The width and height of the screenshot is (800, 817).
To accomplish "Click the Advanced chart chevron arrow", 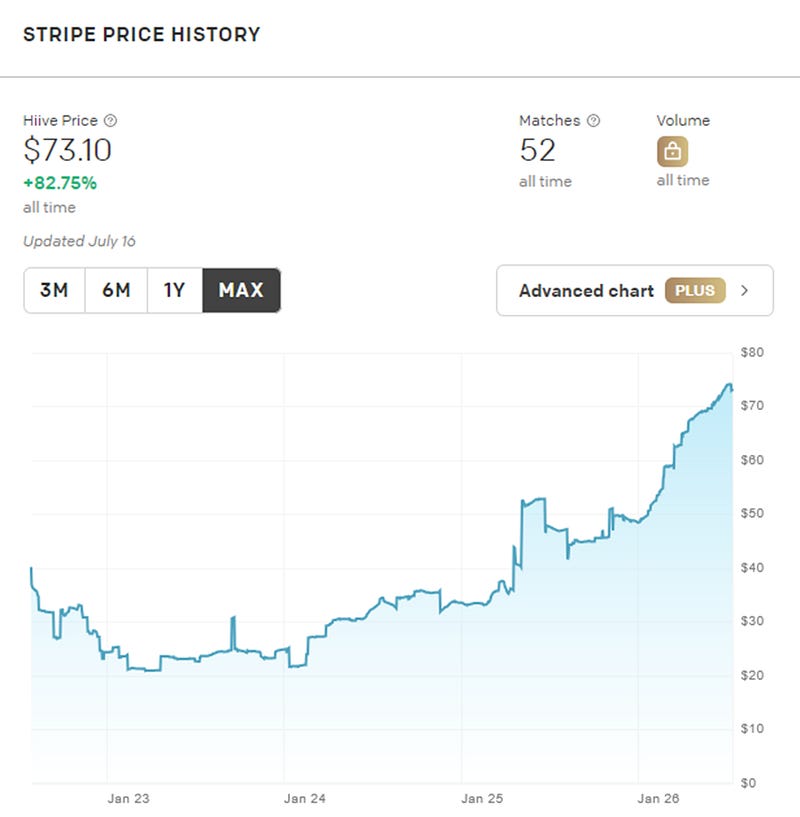I will 744,291.
